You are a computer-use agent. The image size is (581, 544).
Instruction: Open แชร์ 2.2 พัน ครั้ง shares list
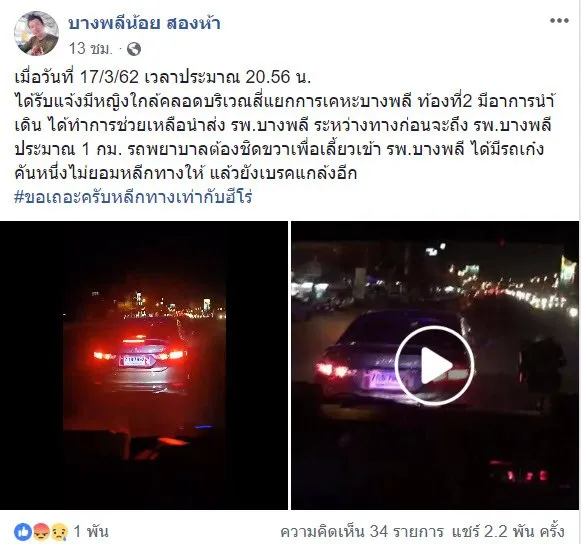click(508, 532)
